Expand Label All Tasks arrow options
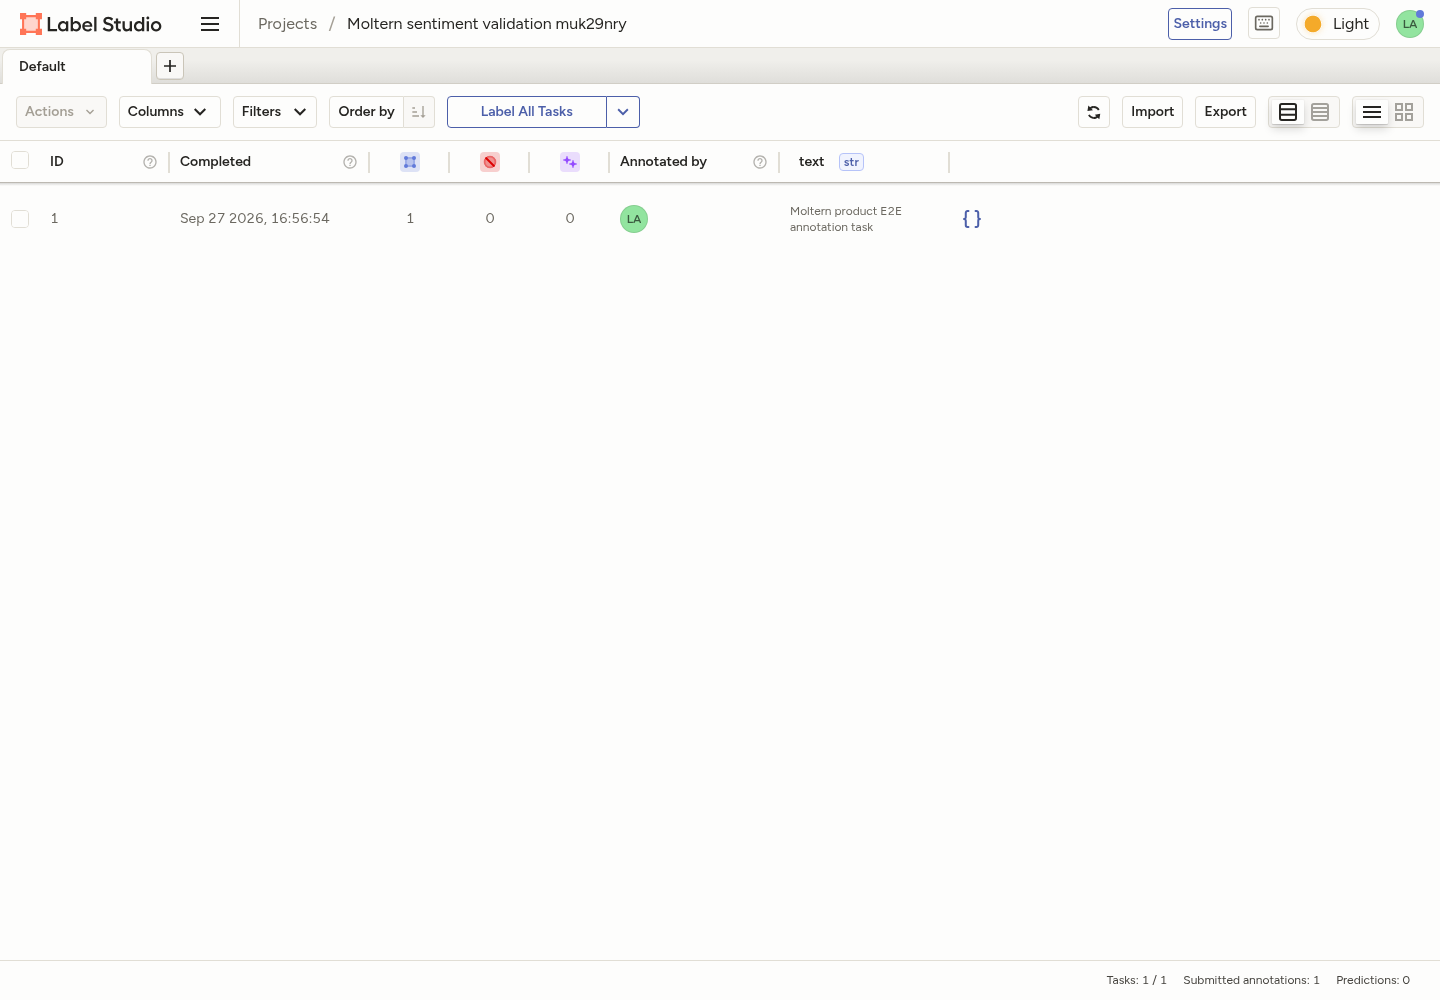 pos(623,112)
